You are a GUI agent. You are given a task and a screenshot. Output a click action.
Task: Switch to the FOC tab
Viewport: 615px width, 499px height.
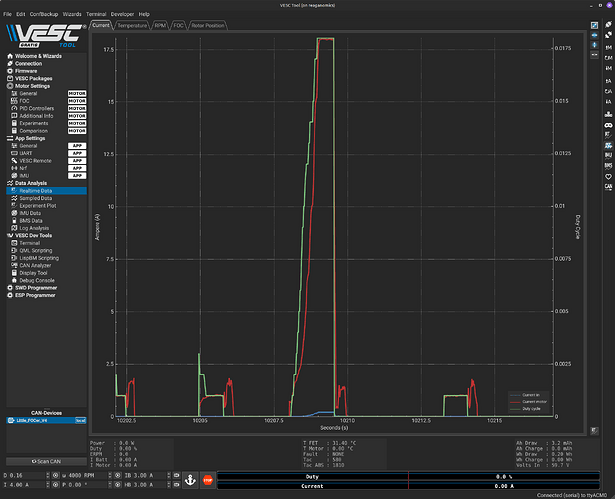(x=178, y=25)
